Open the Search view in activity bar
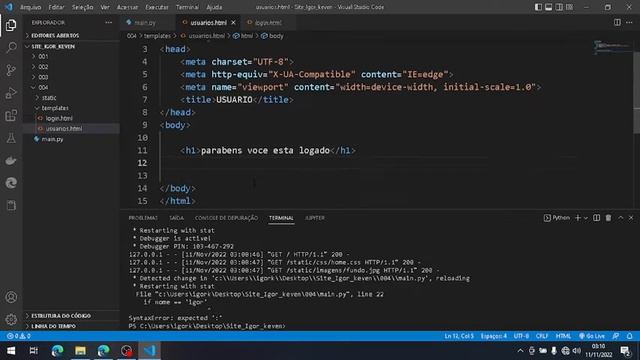This screenshot has width=640, height=360. pyautogui.click(x=11, y=48)
